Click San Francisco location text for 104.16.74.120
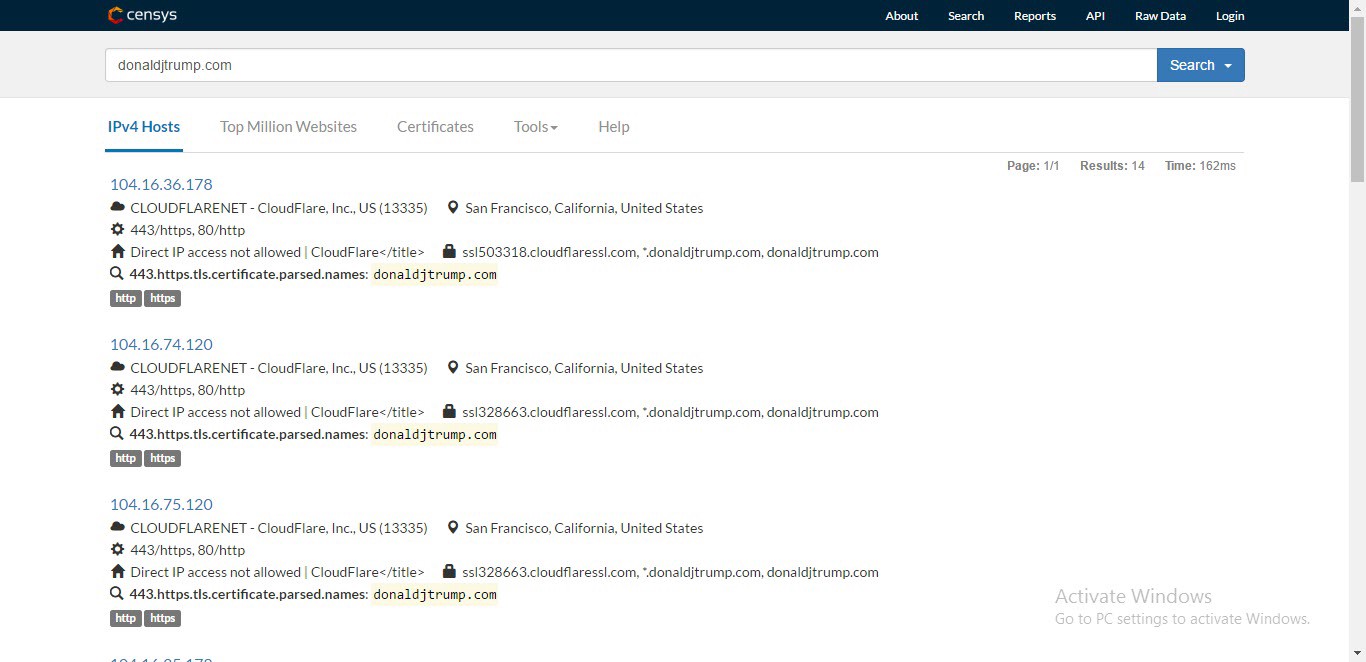This screenshot has width=1366, height=662. pyautogui.click(x=584, y=368)
